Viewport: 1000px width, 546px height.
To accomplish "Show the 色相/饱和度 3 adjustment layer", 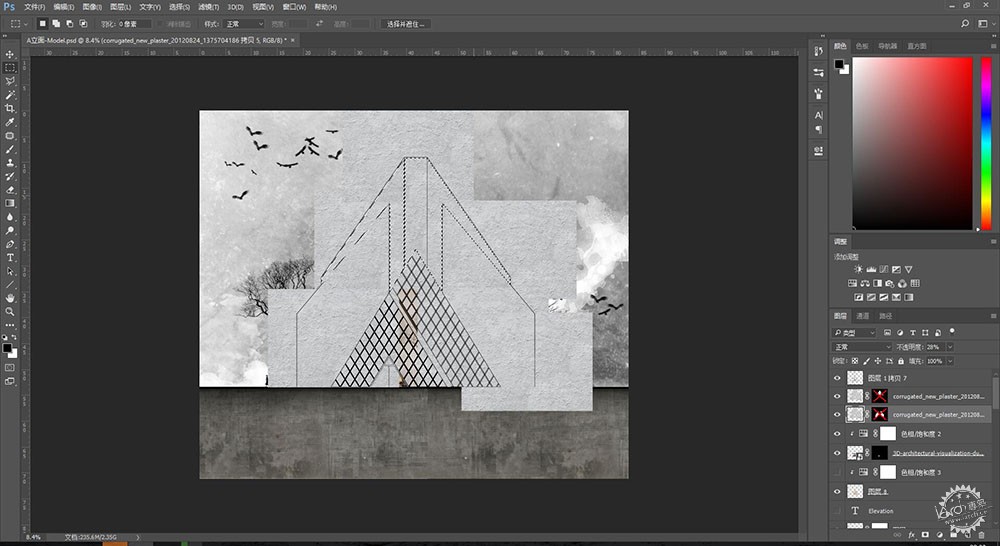I will [837, 473].
